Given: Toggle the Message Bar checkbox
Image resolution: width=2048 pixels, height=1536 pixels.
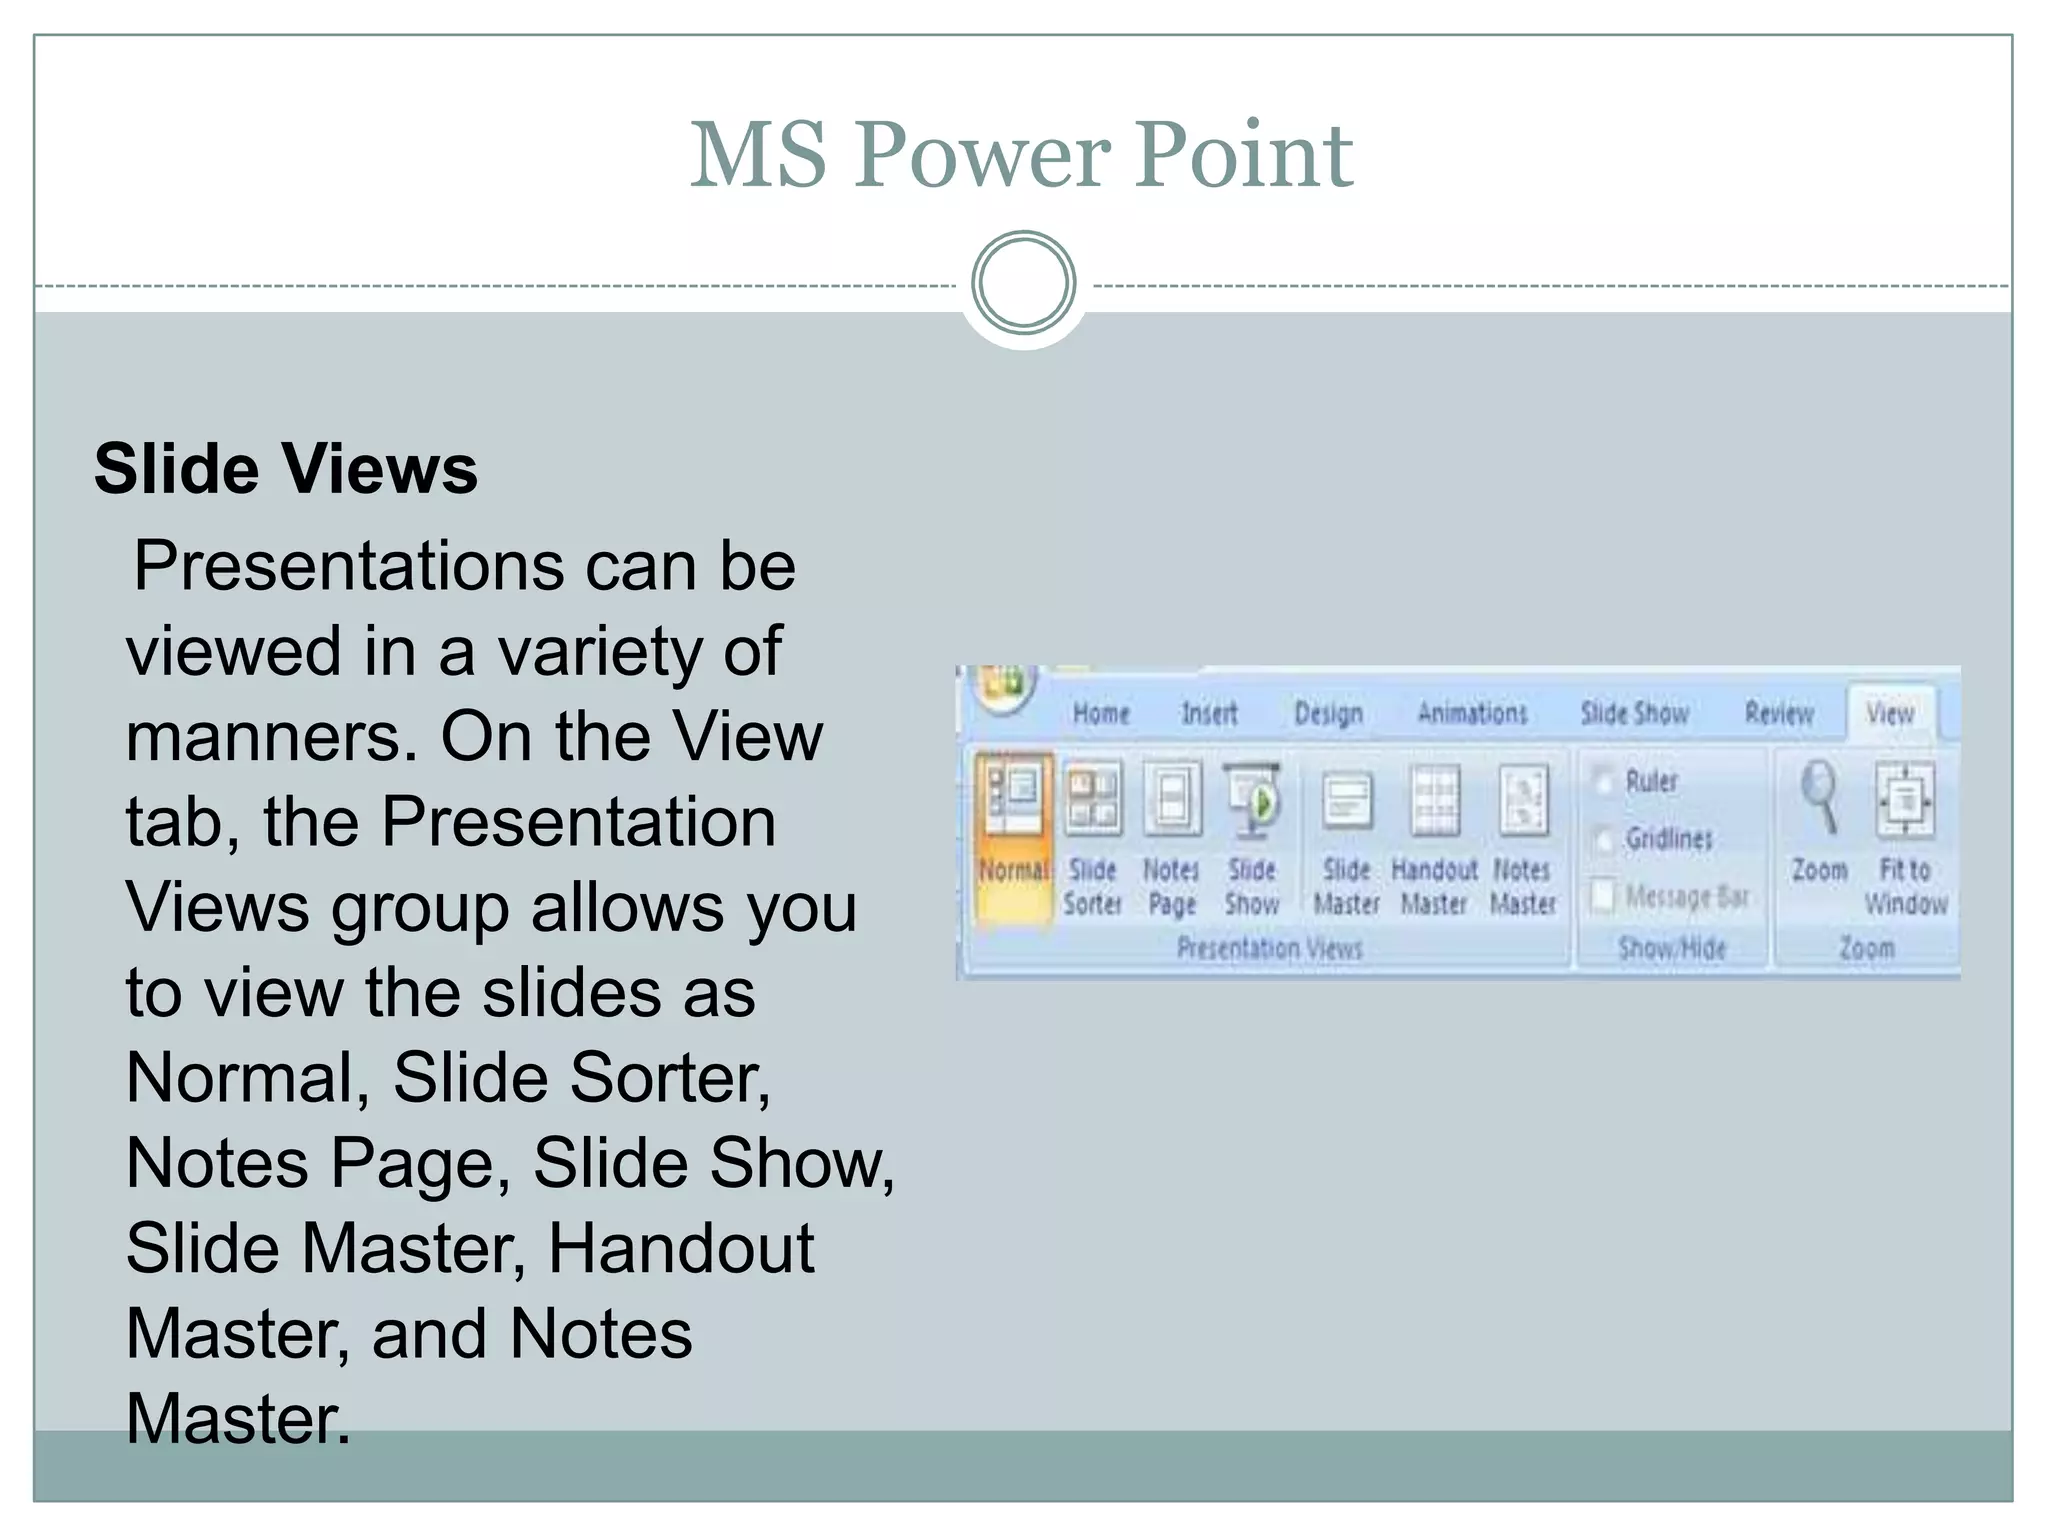Looking at the screenshot, I should click(1603, 895).
